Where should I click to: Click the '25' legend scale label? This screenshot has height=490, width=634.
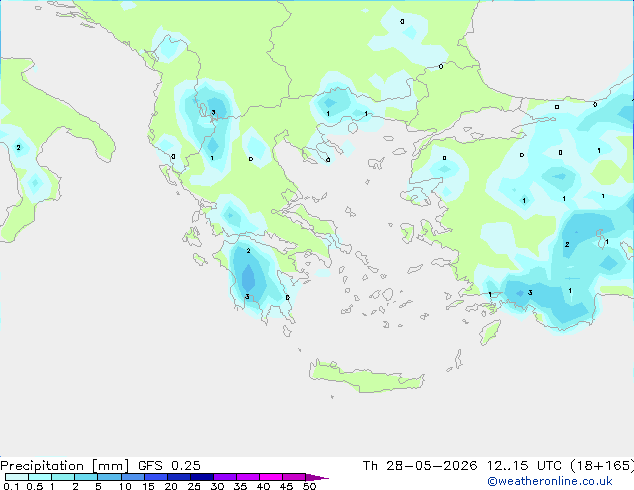tap(194, 486)
